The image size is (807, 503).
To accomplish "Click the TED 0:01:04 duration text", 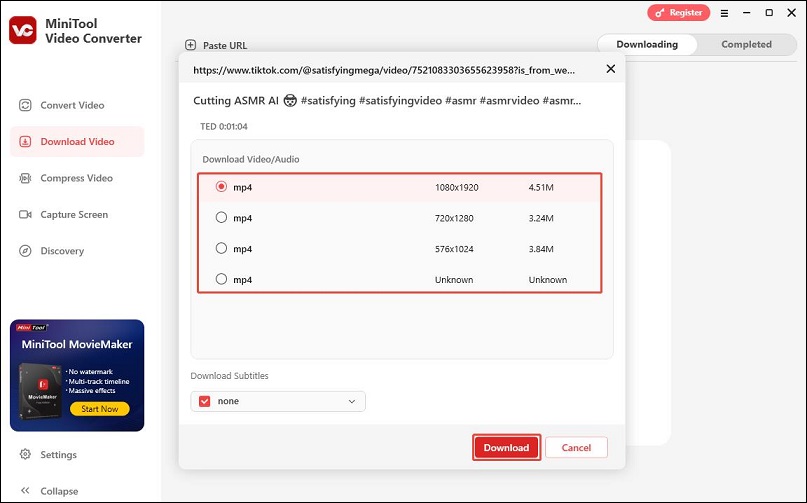I will pyautogui.click(x=224, y=127).
